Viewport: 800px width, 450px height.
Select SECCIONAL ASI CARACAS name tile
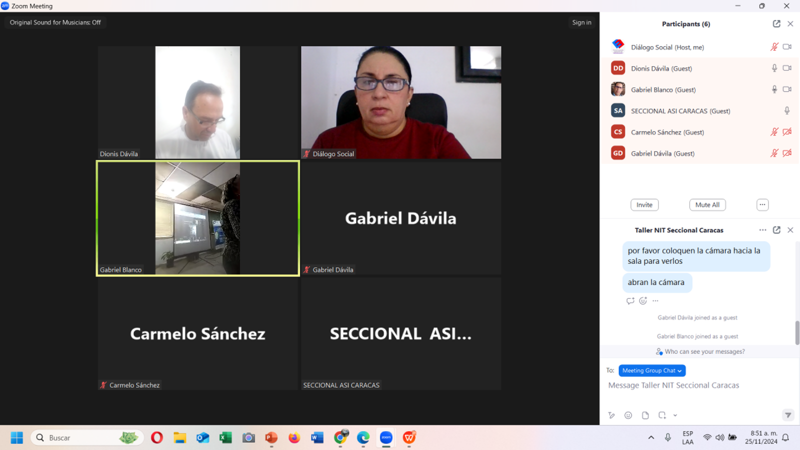401,334
